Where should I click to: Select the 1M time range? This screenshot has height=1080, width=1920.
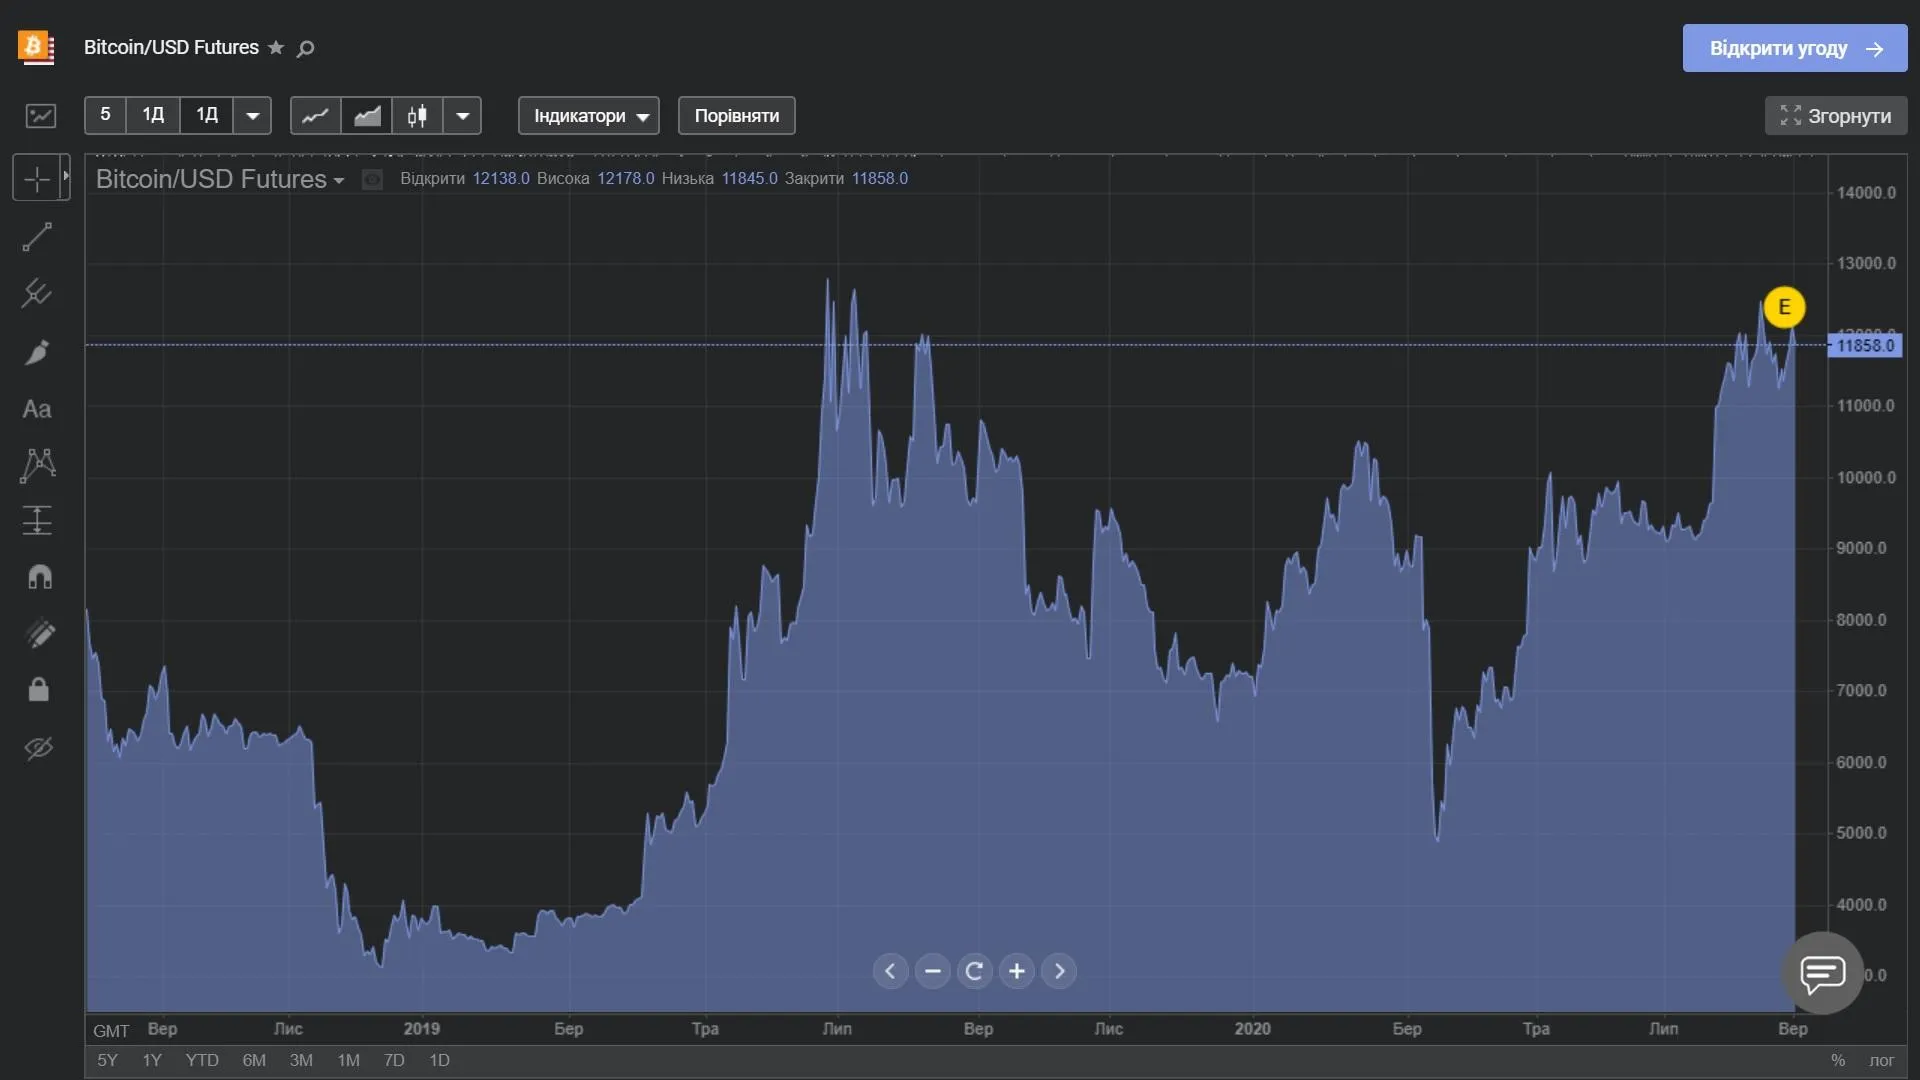tap(348, 1060)
